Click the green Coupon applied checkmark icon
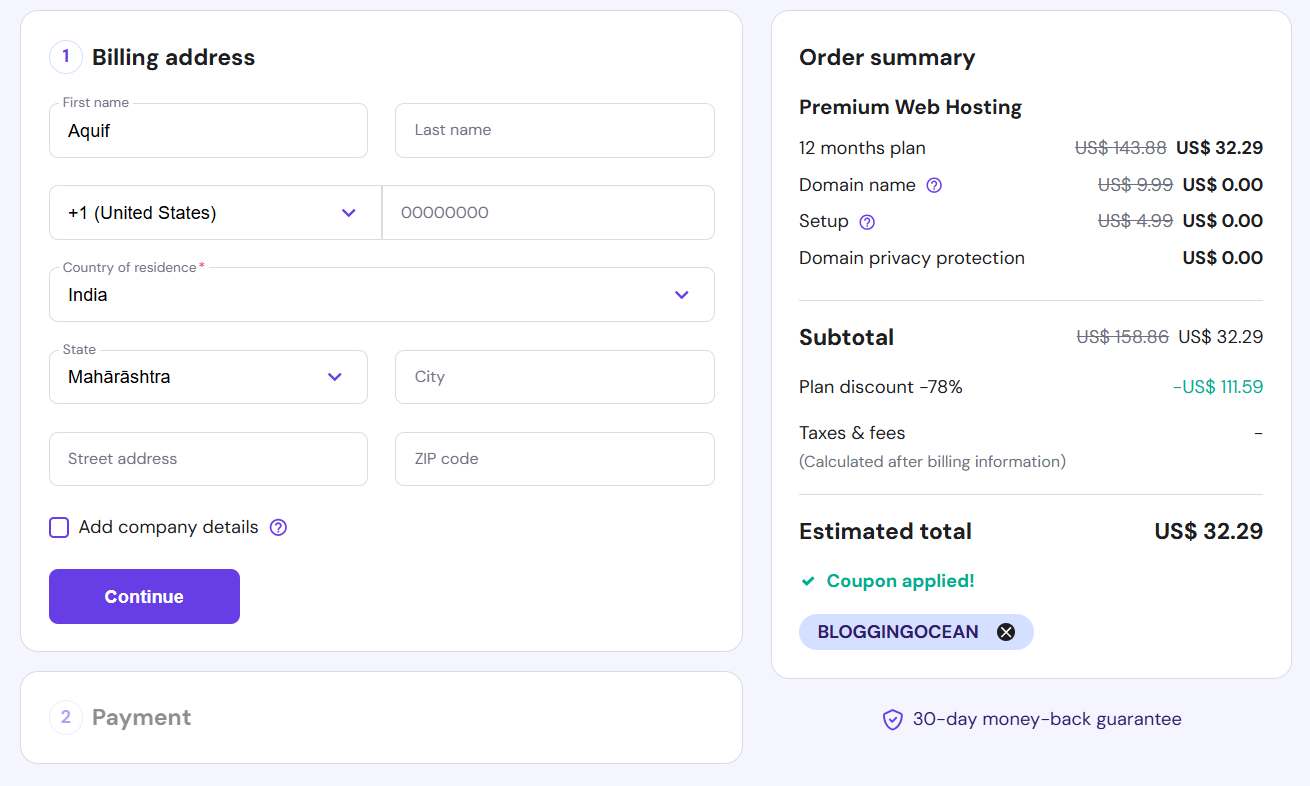This screenshot has height=786, width=1310. [x=808, y=581]
